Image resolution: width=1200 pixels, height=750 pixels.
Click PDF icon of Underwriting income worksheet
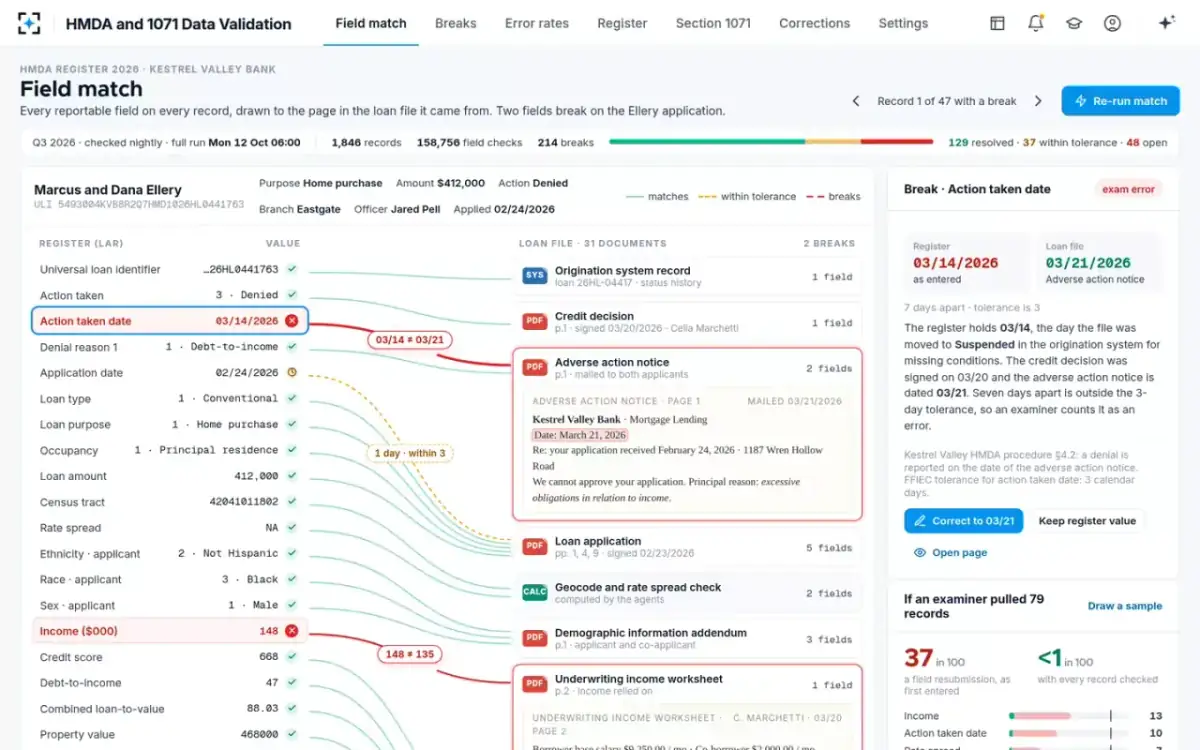pos(534,684)
